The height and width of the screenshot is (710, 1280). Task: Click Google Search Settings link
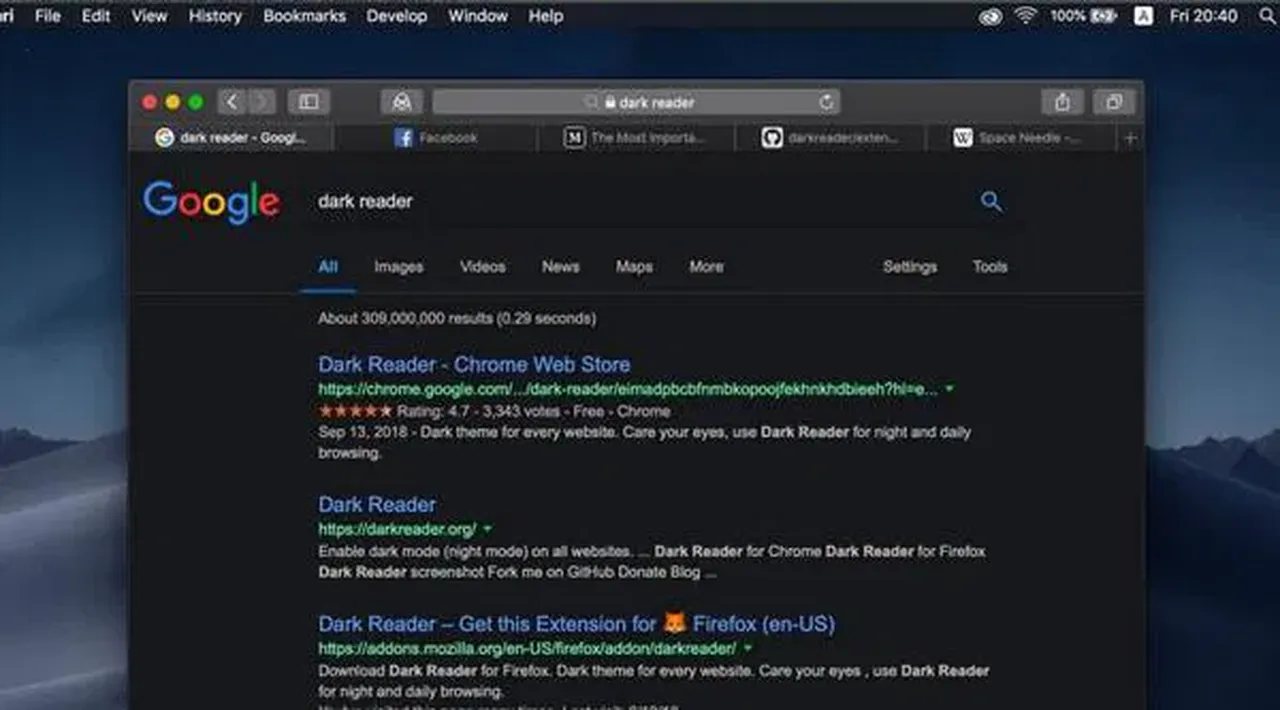pyautogui.click(x=909, y=267)
